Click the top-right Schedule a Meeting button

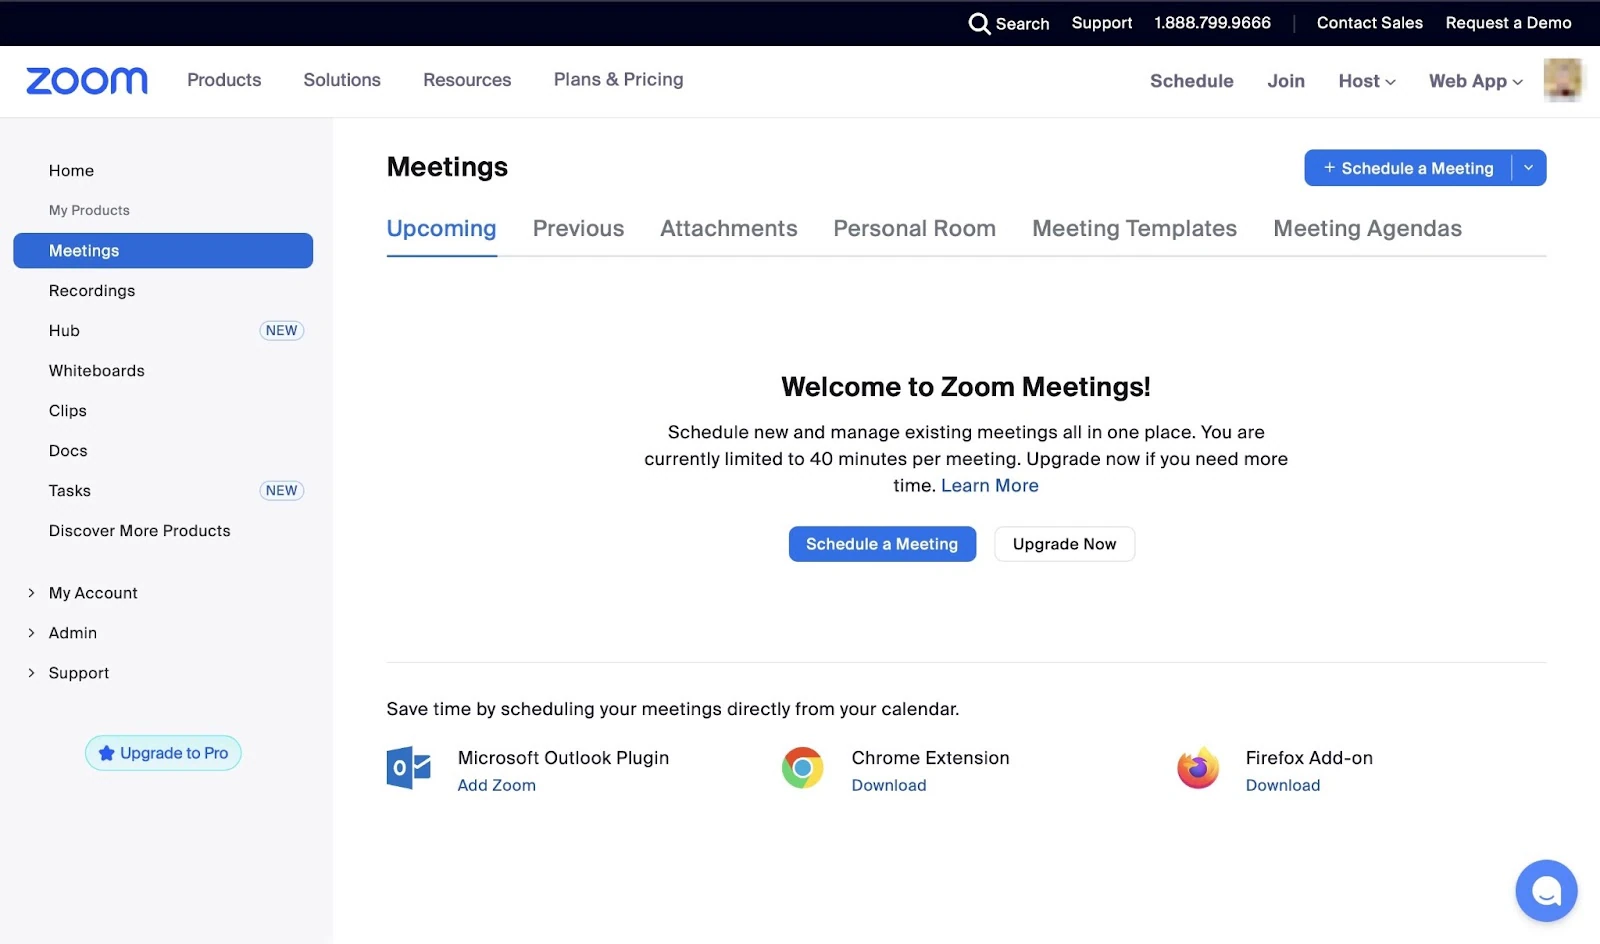click(x=1408, y=168)
